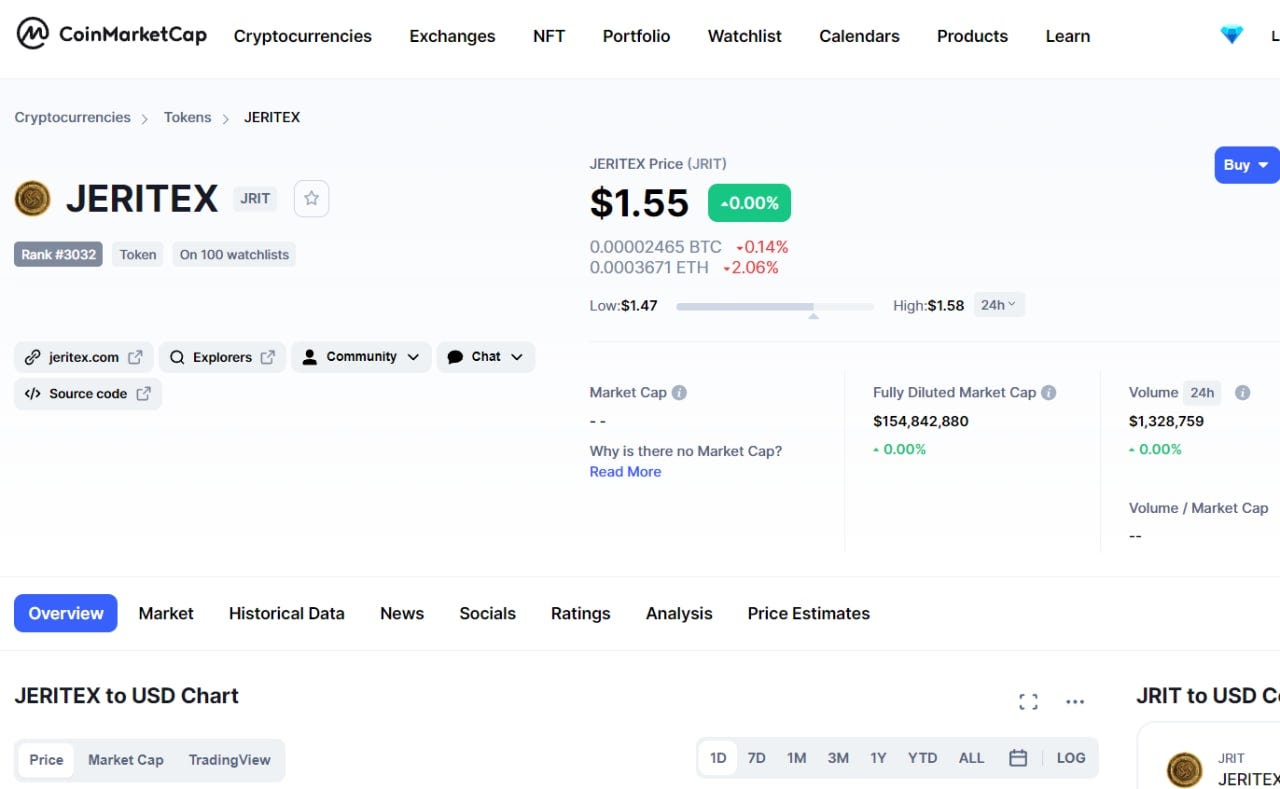Click the Tokens breadcrumb link
Image resolution: width=1280 pixels, height=789 pixels.
(188, 117)
